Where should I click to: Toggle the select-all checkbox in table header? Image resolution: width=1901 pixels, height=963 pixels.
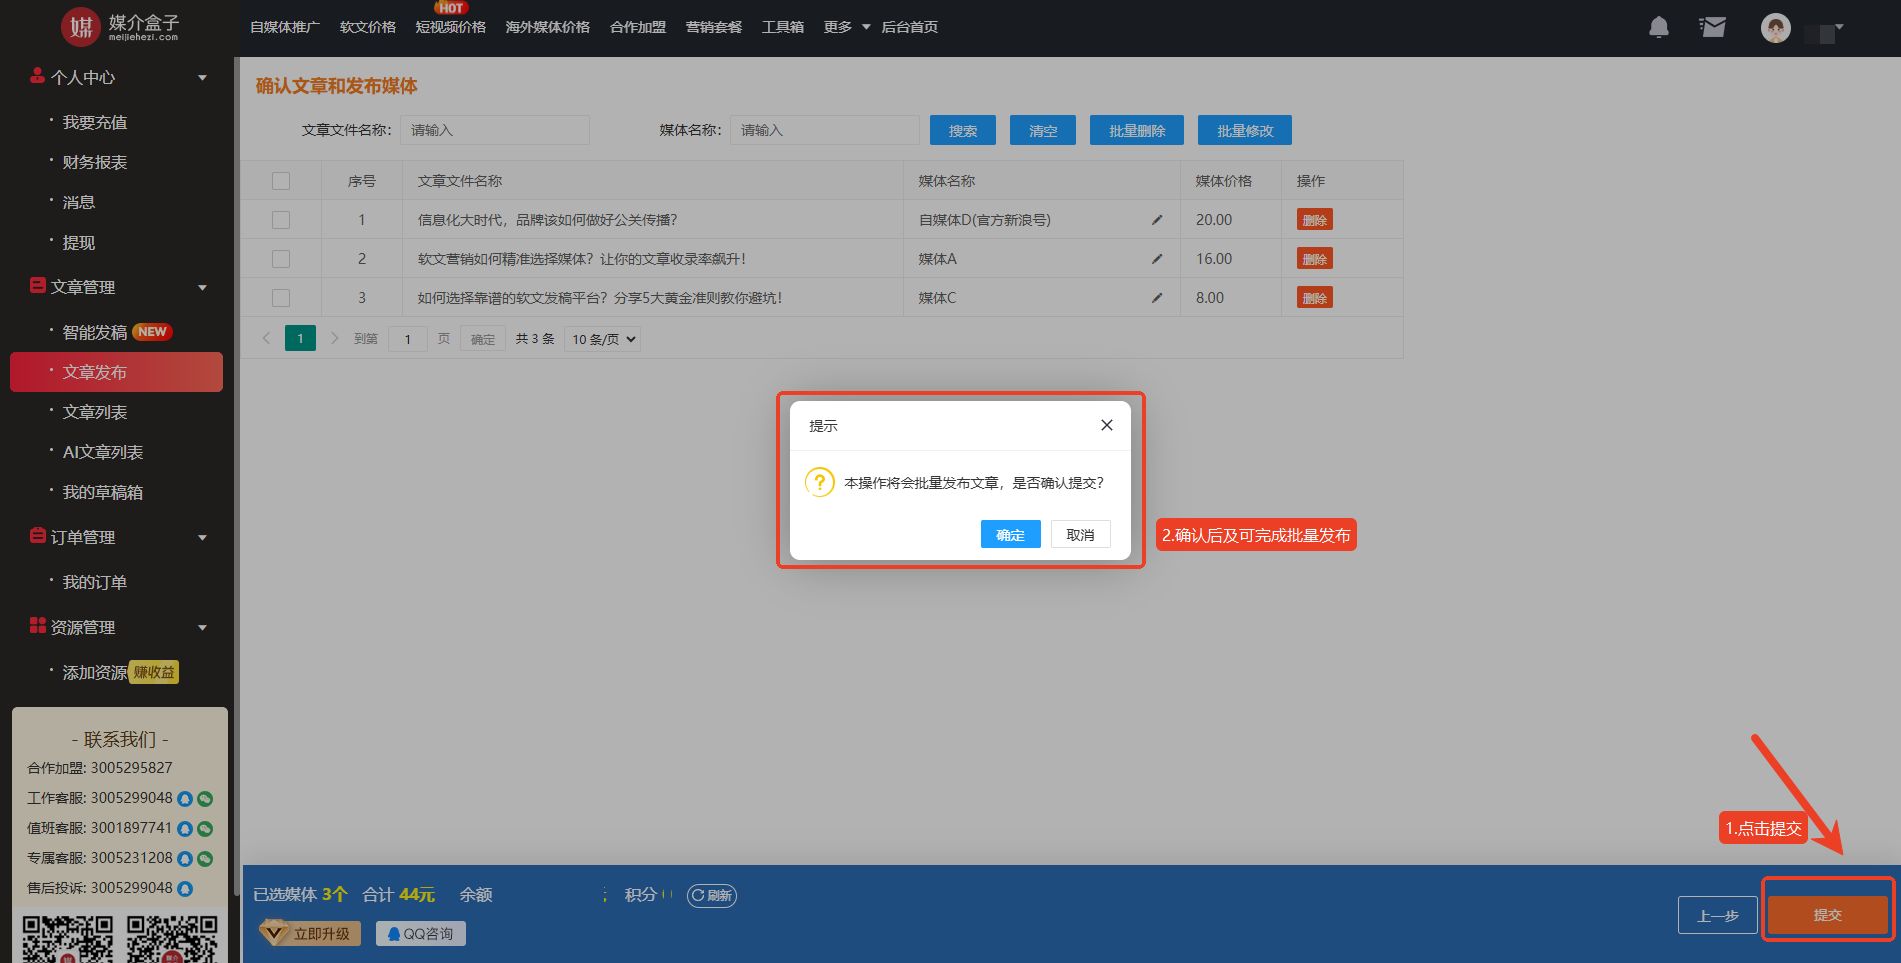coord(281,181)
